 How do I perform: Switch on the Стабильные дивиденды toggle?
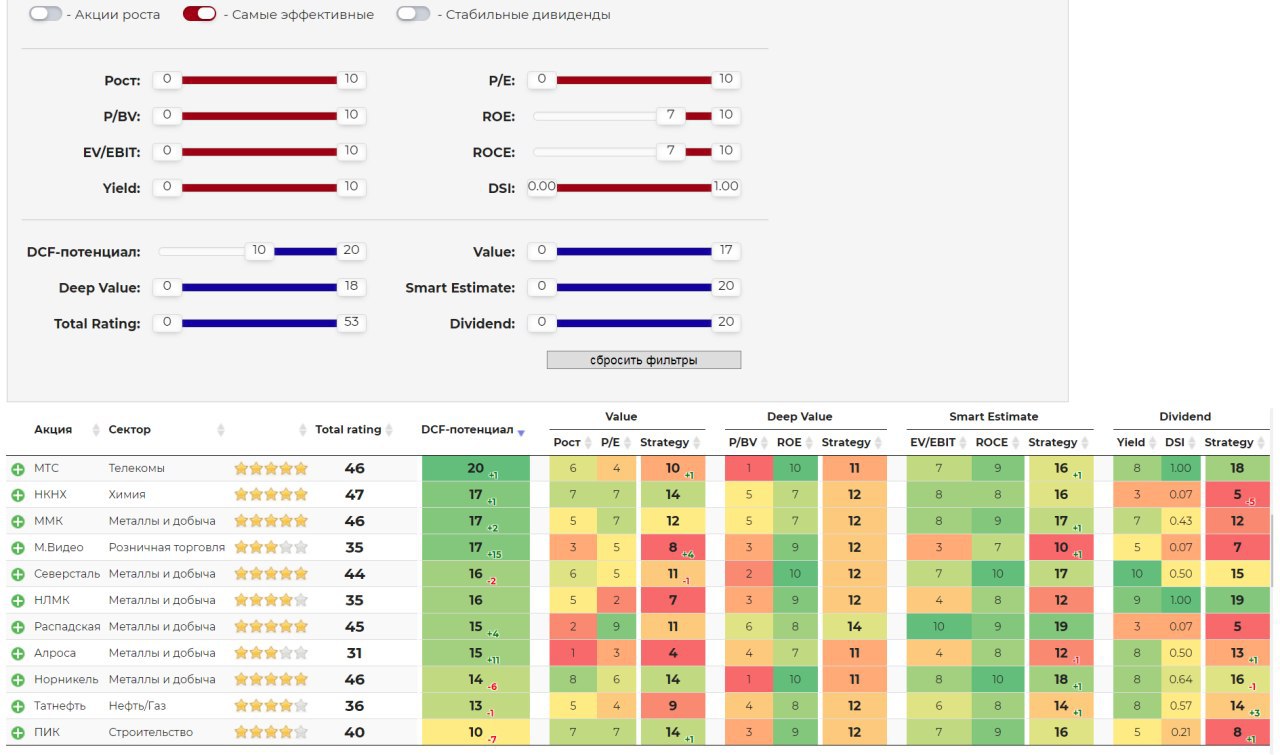(414, 15)
